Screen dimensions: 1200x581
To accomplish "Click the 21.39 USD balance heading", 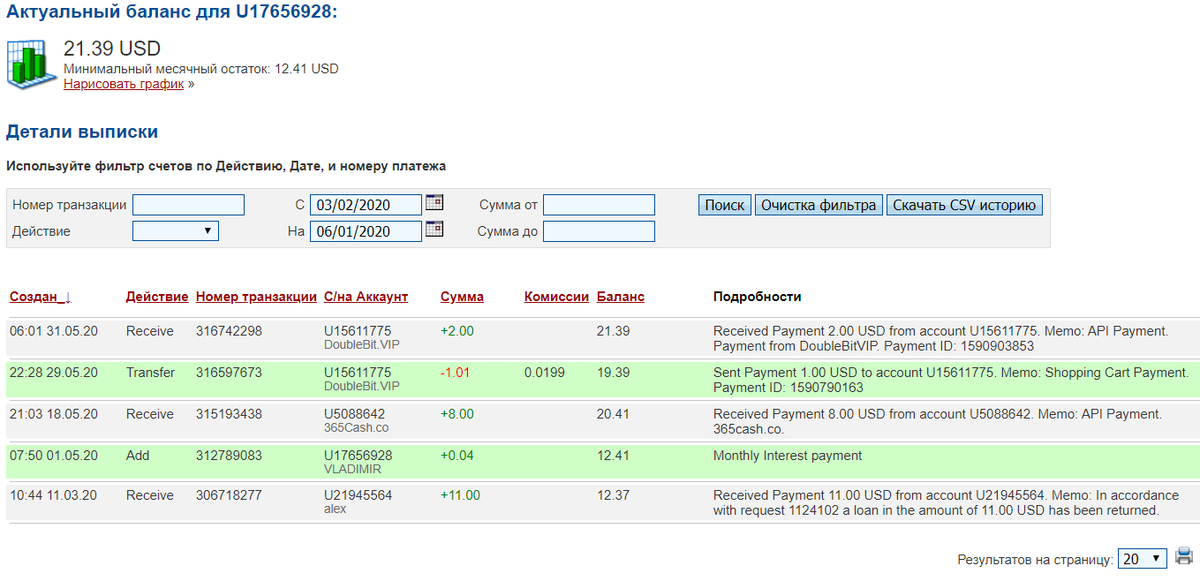I will (112, 49).
